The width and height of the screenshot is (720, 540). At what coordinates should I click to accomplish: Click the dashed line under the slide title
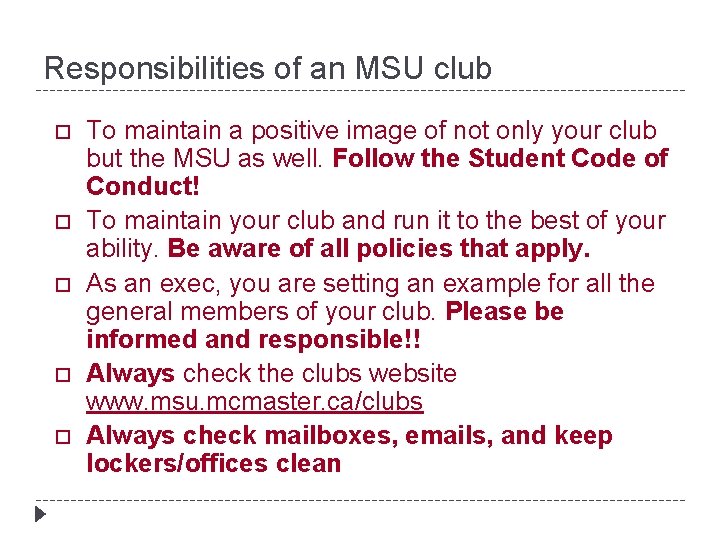[360, 91]
